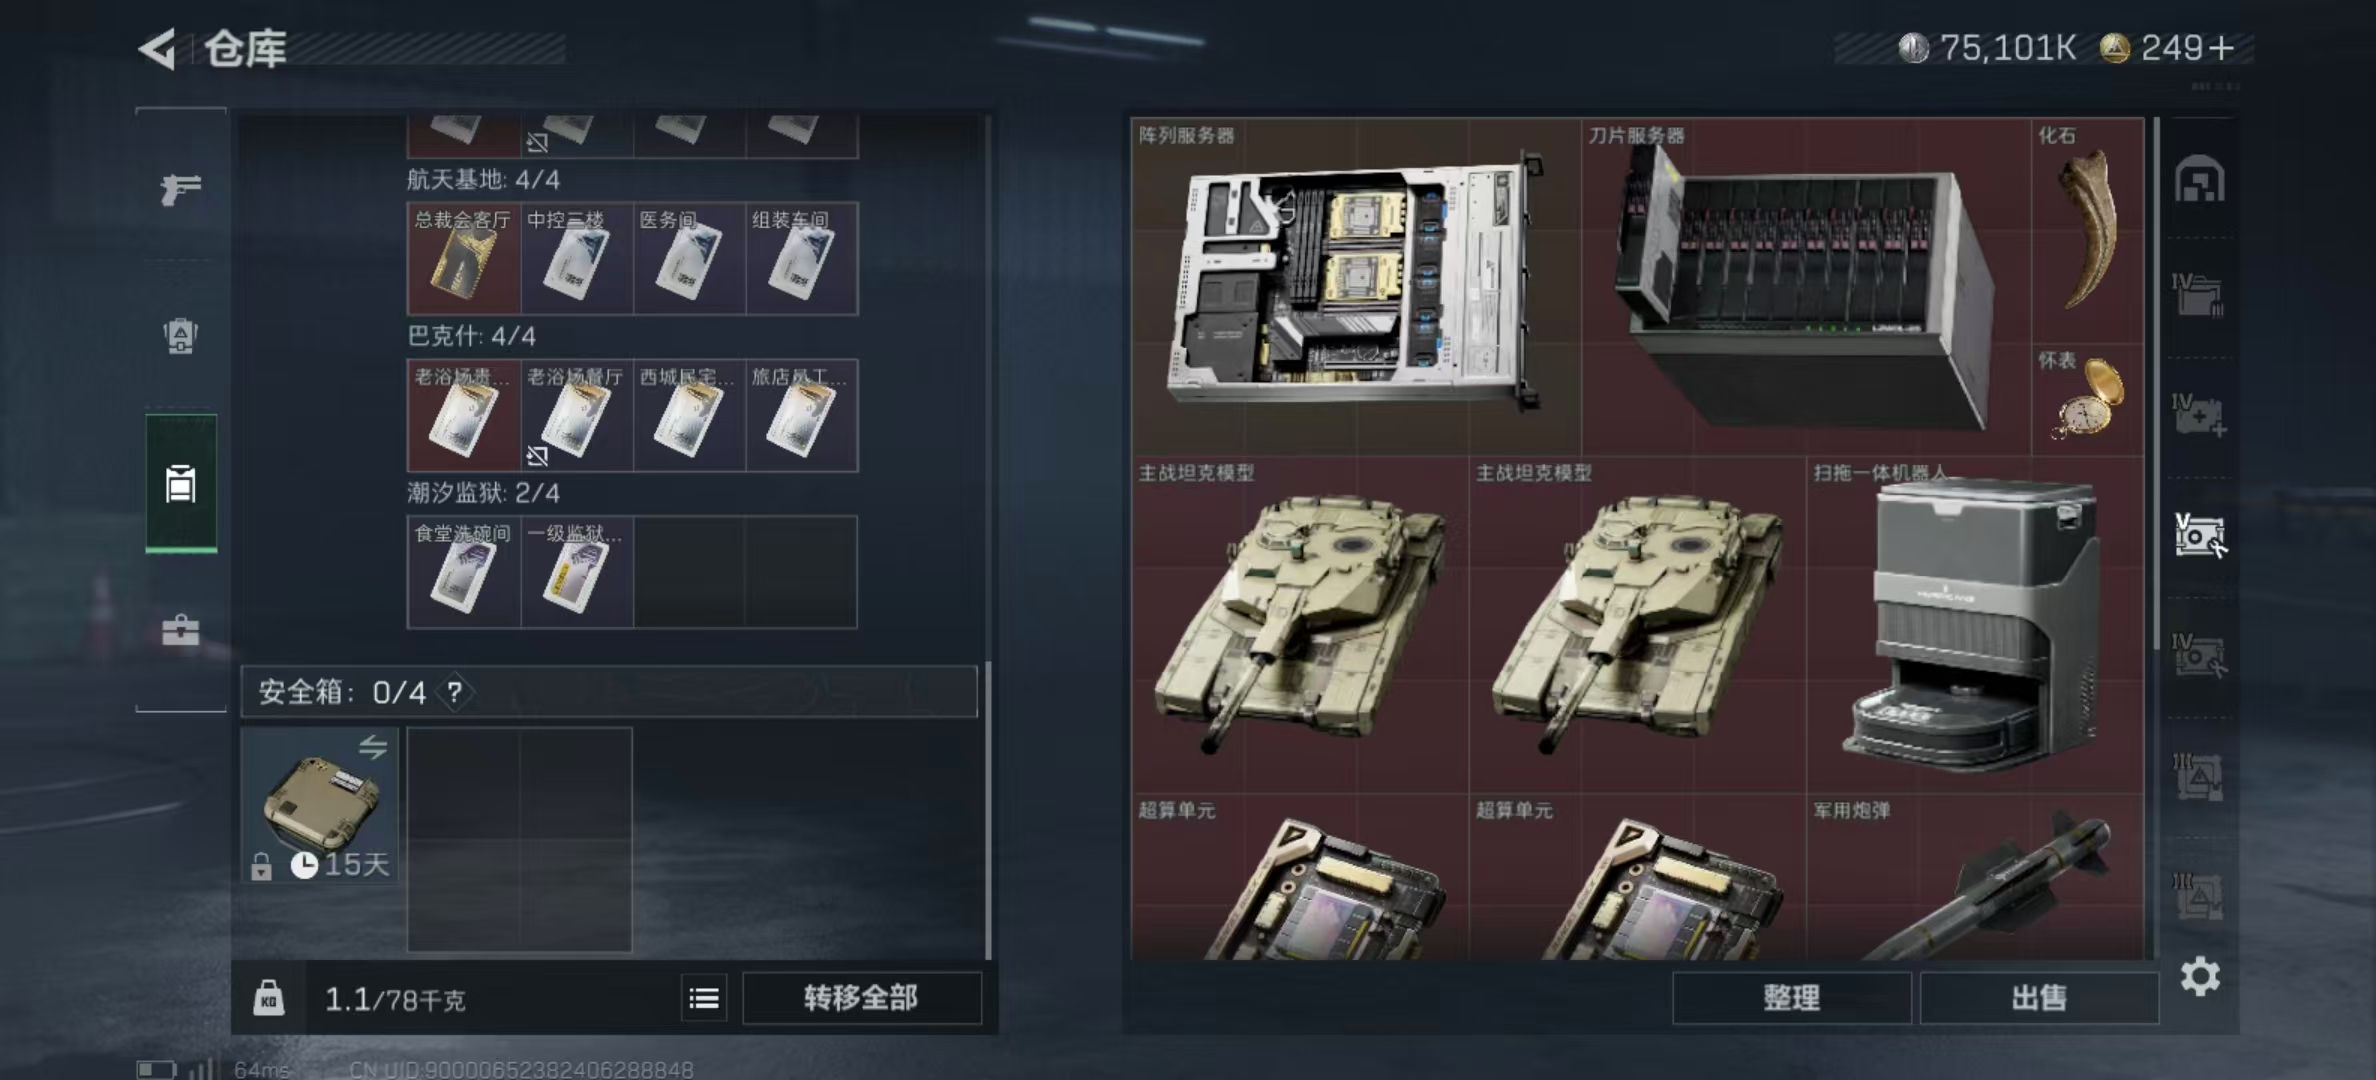Click the 整理 sort button
Screen dimensions: 2376x1080
(x=1791, y=998)
